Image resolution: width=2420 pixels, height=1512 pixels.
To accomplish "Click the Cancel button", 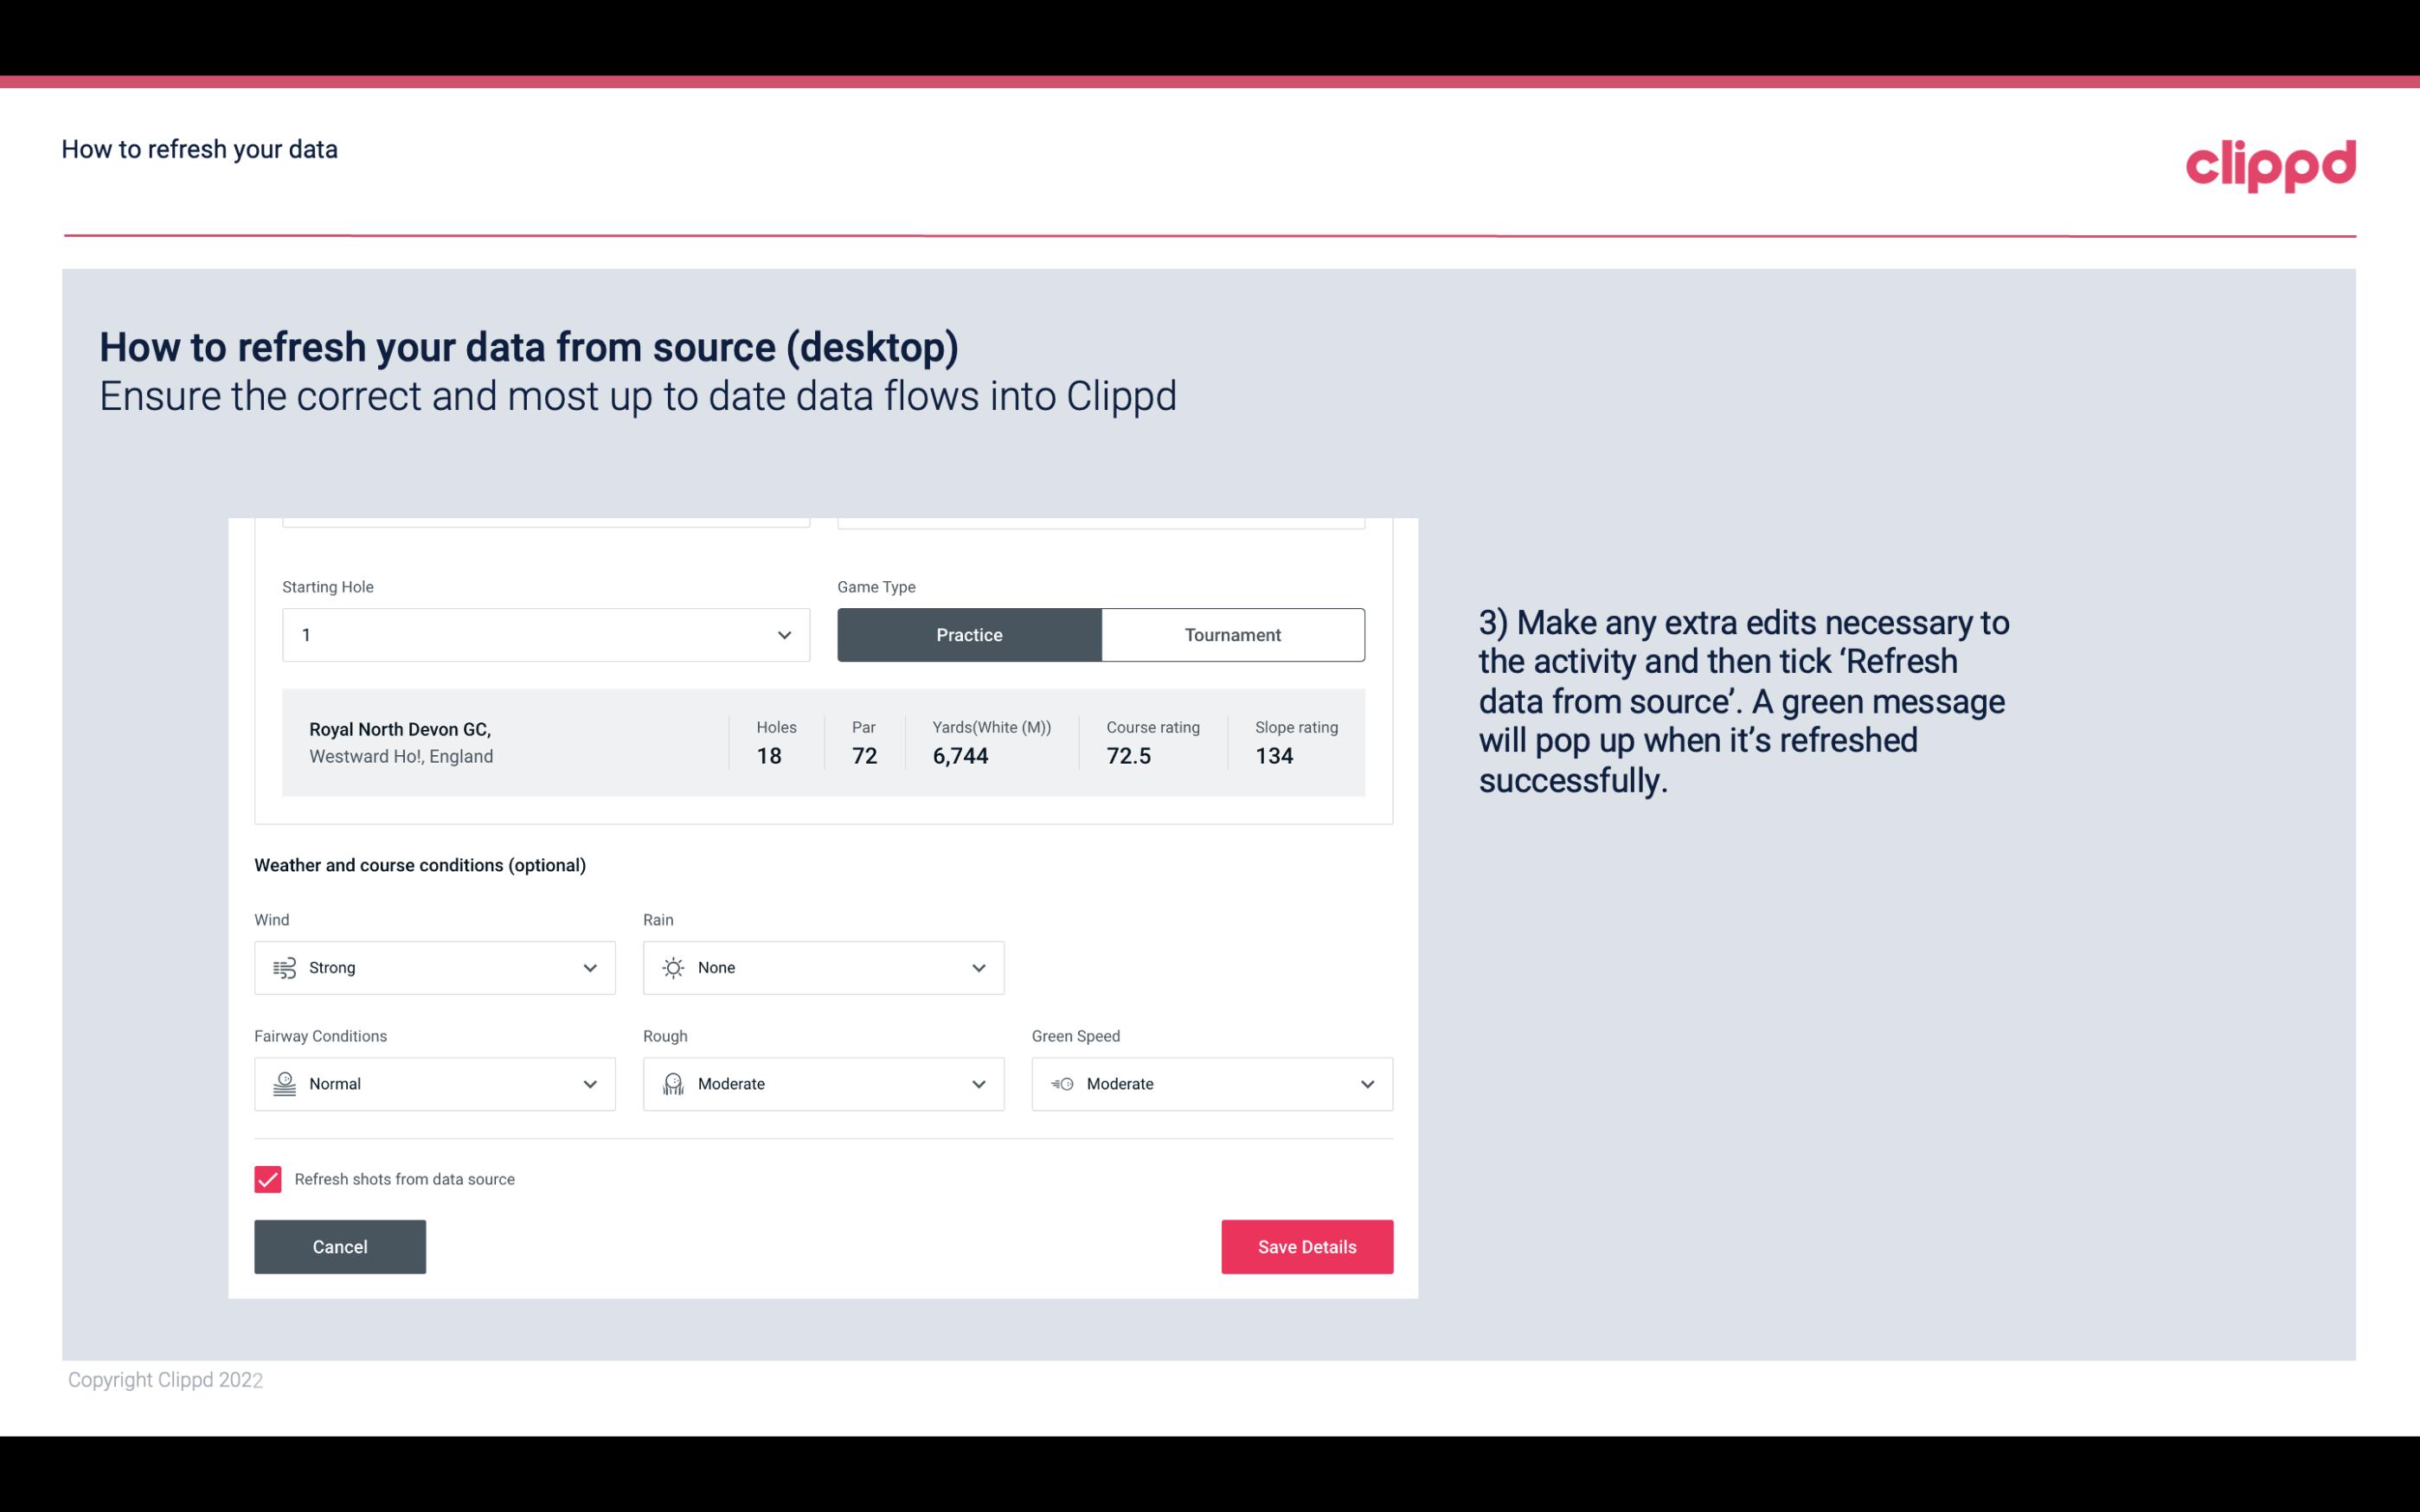I will (x=340, y=1247).
